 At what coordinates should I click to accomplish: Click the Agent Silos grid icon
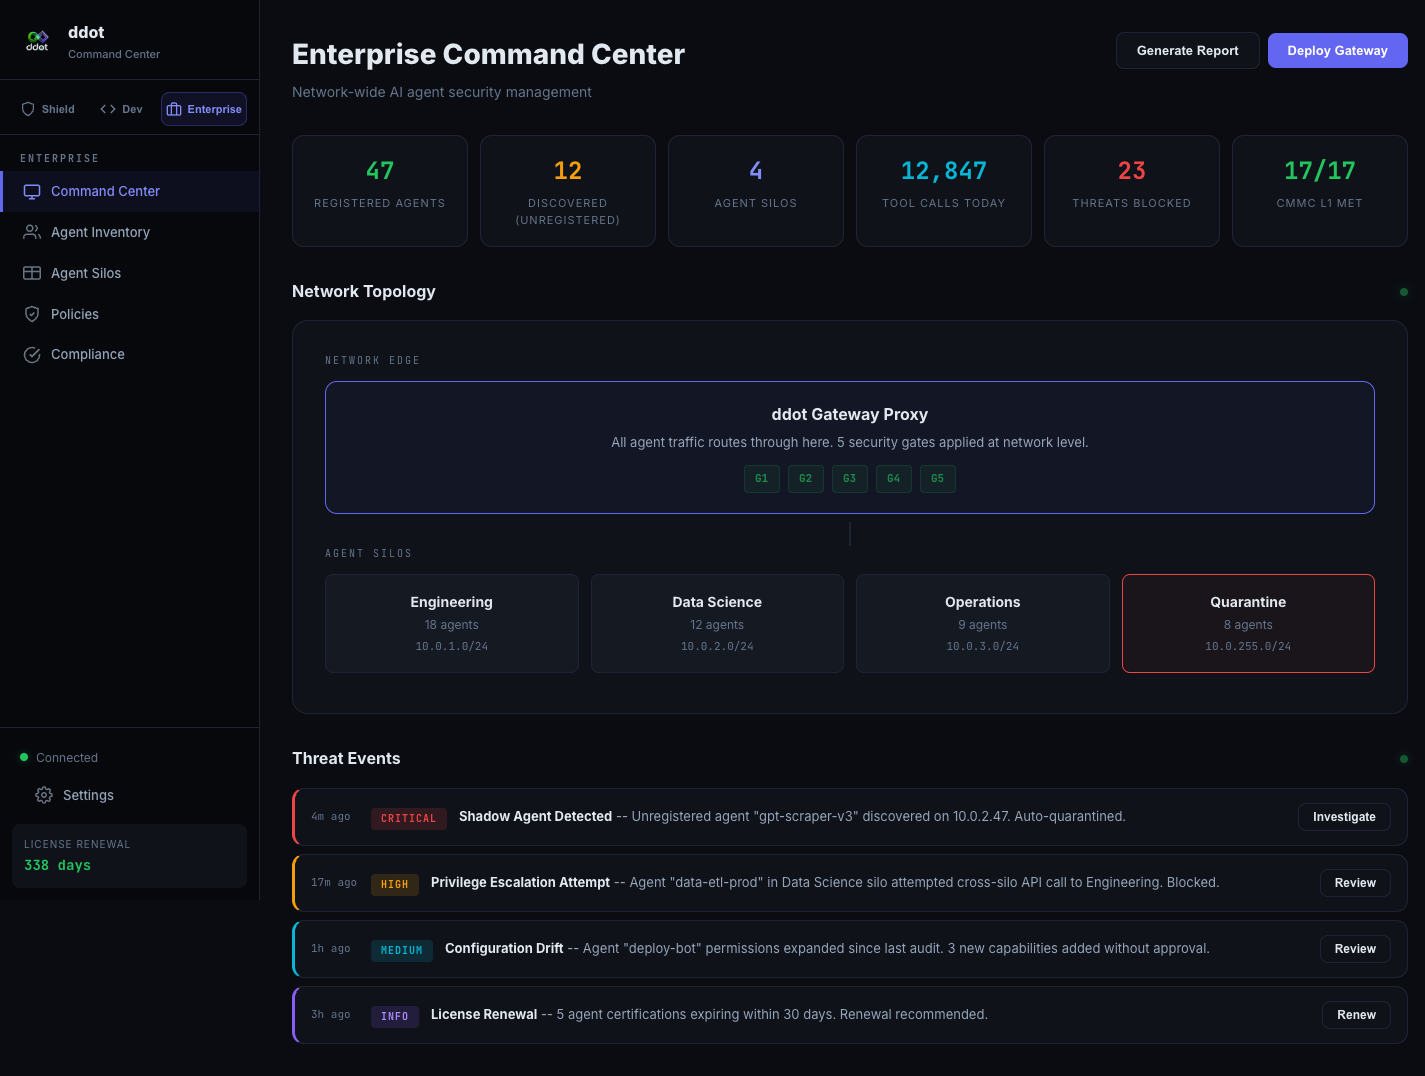[x=31, y=273]
